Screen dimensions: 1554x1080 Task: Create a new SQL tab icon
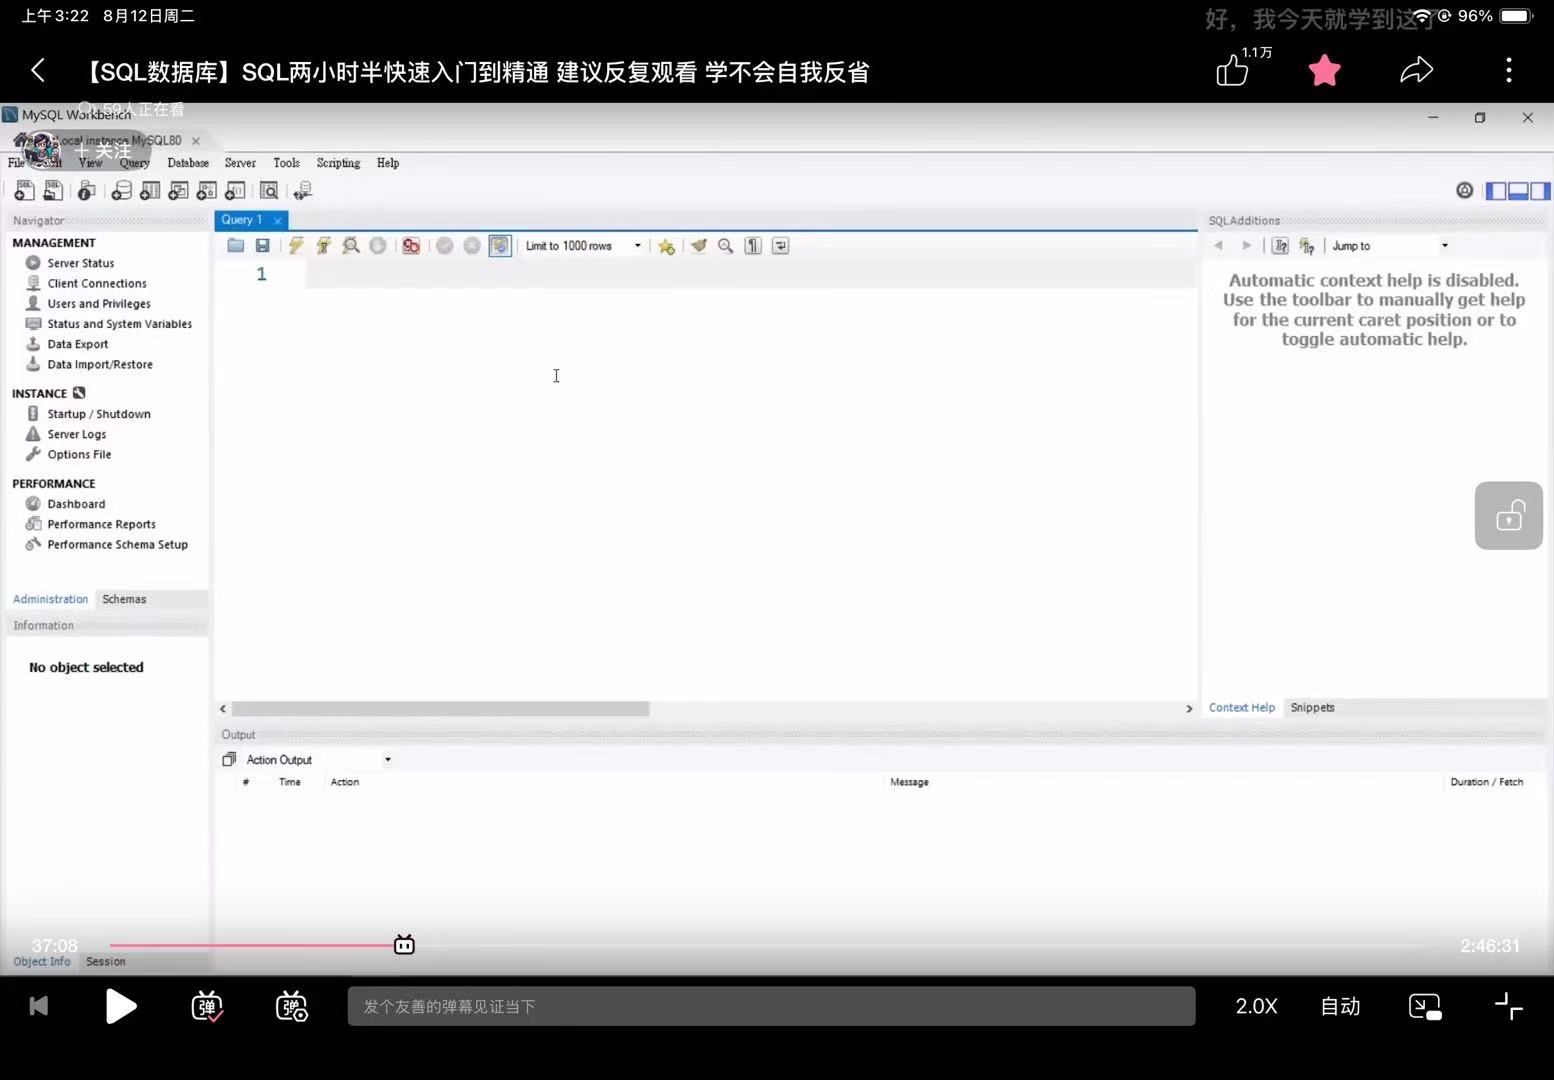(x=24, y=190)
